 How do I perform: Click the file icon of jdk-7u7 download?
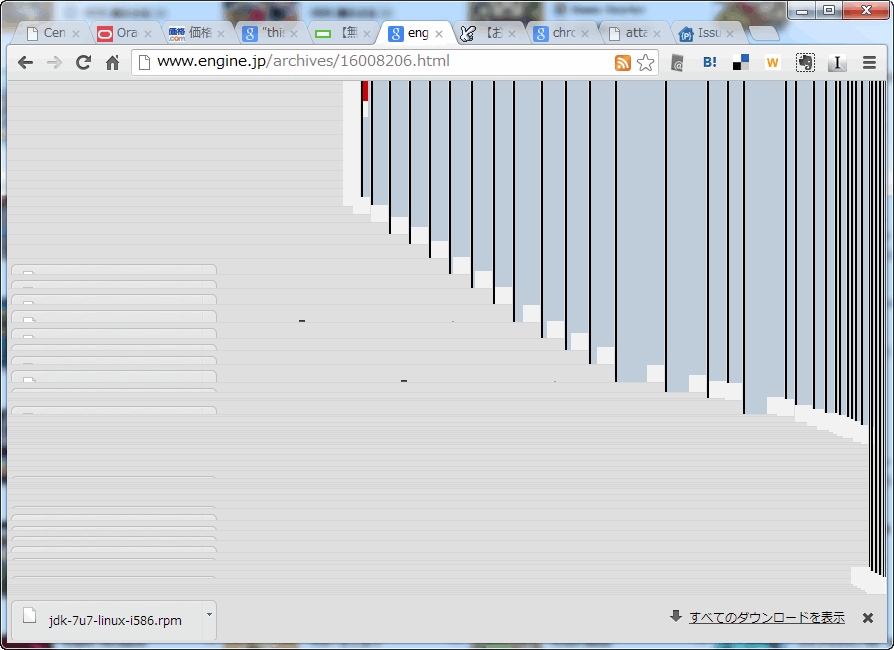[30, 616]
